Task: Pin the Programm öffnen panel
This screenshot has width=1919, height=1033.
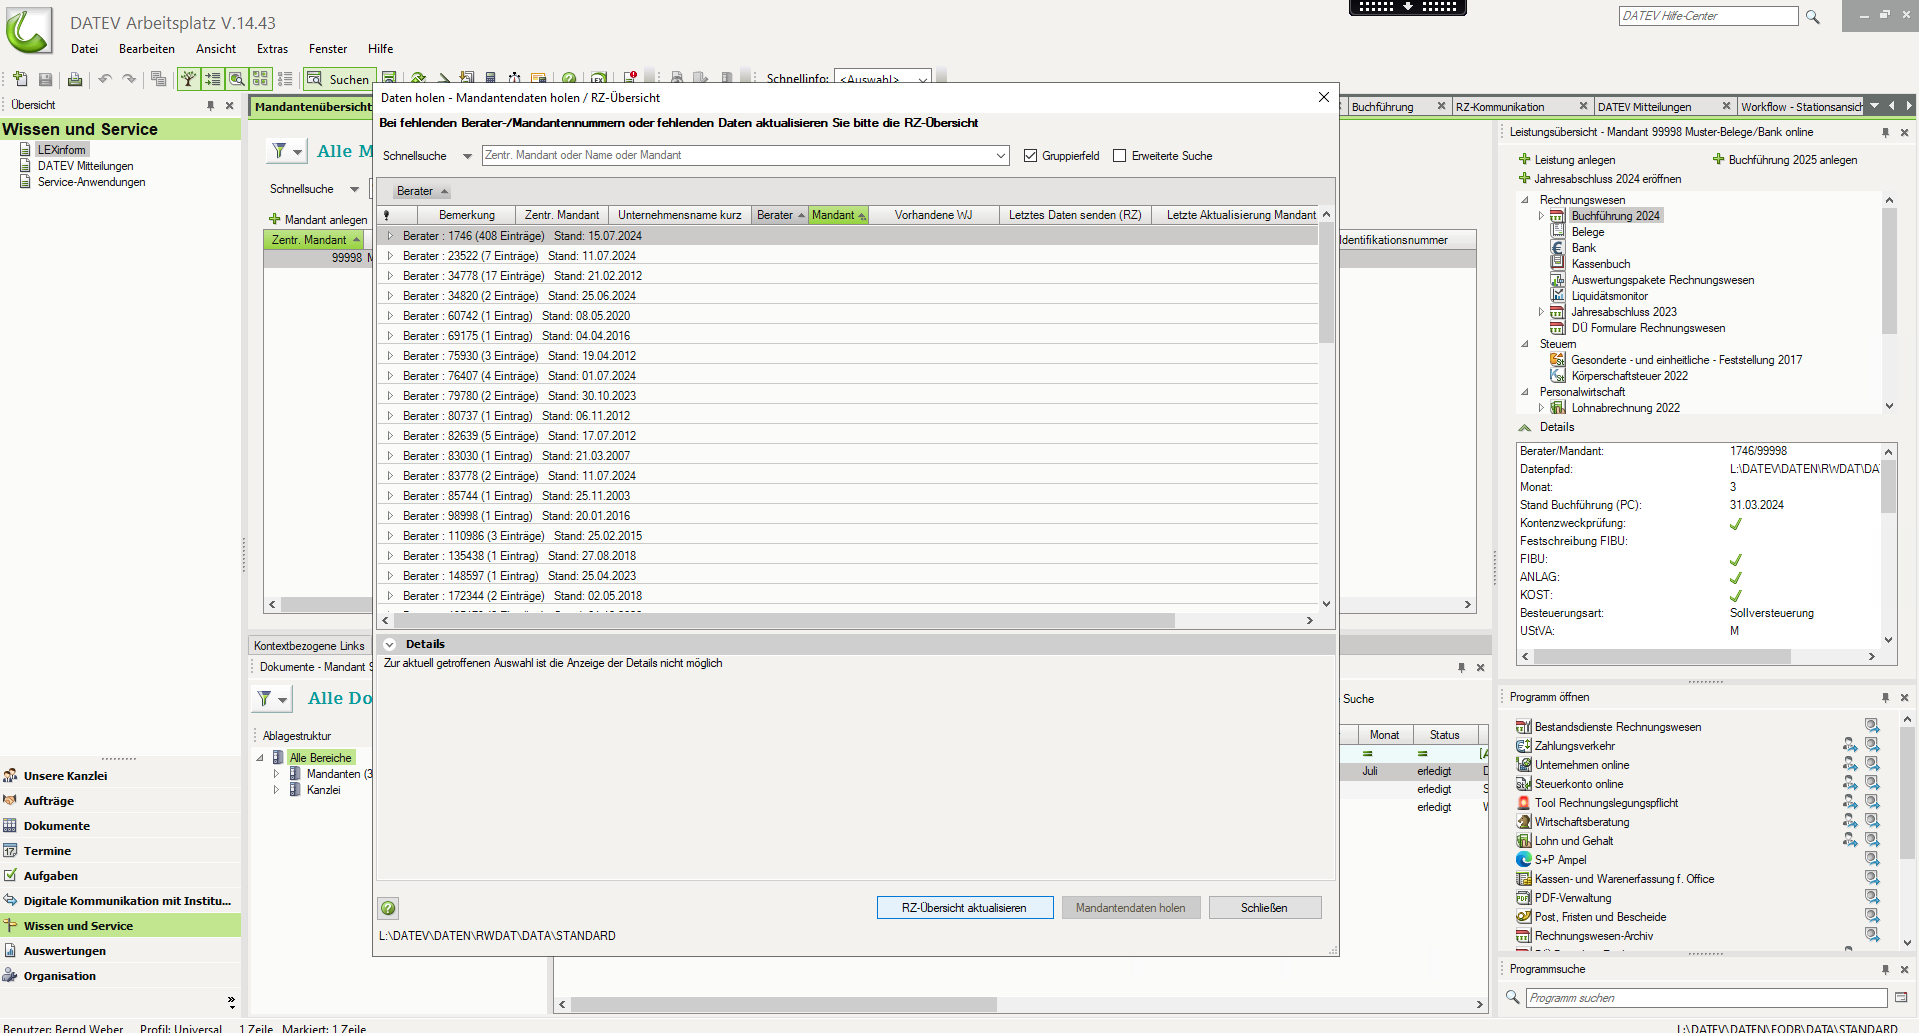Action: click(1885, 697)
